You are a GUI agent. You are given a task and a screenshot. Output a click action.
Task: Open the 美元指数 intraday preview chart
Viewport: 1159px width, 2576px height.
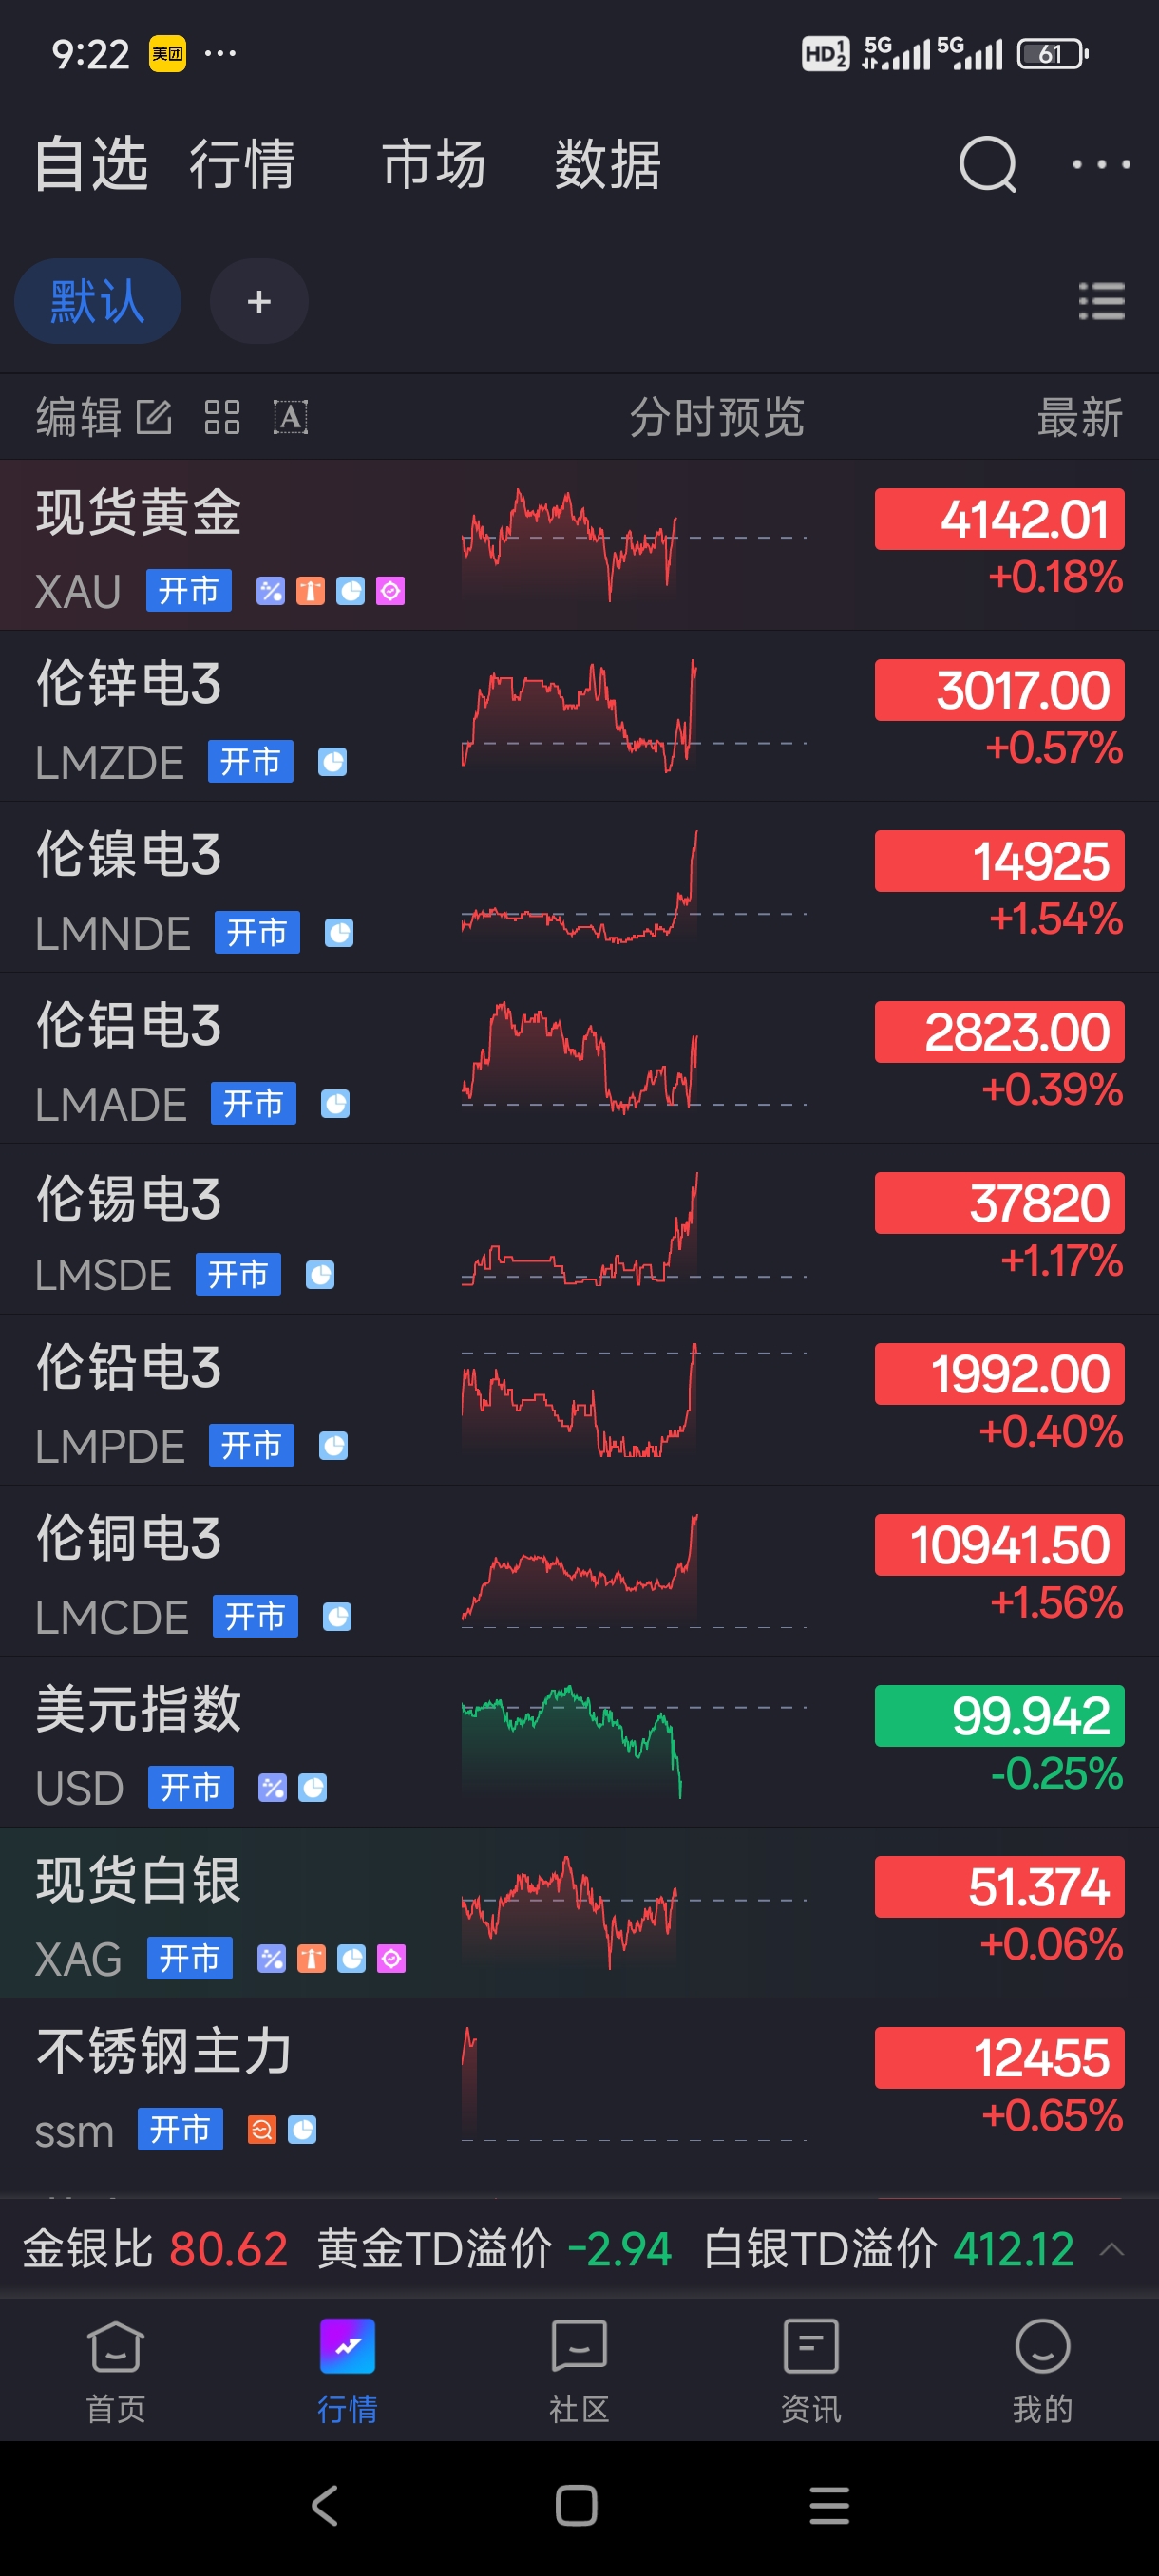(x=632, y=1742)
